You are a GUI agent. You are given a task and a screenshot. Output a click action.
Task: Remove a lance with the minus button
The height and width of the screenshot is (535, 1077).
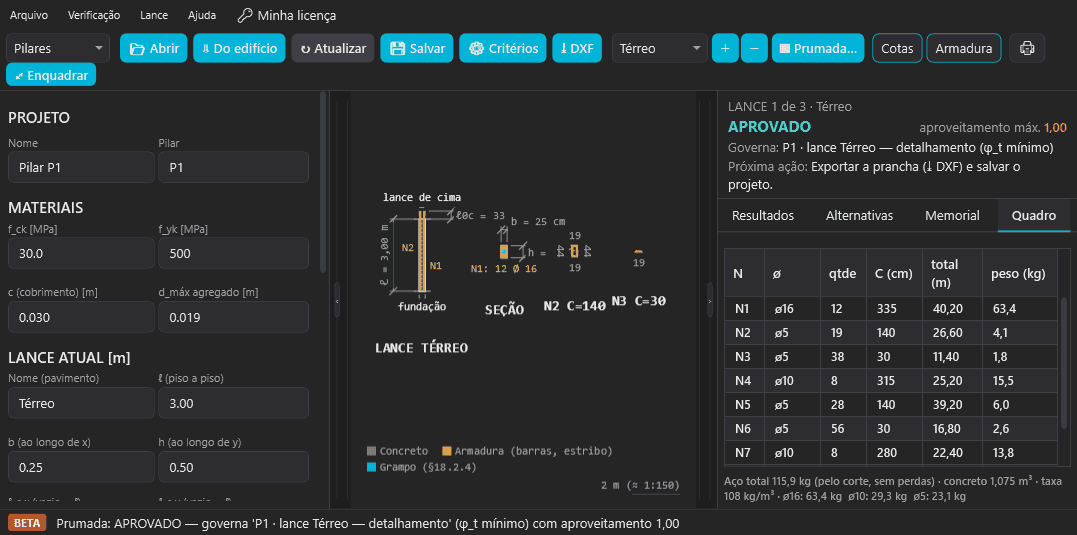click(754, 49)
